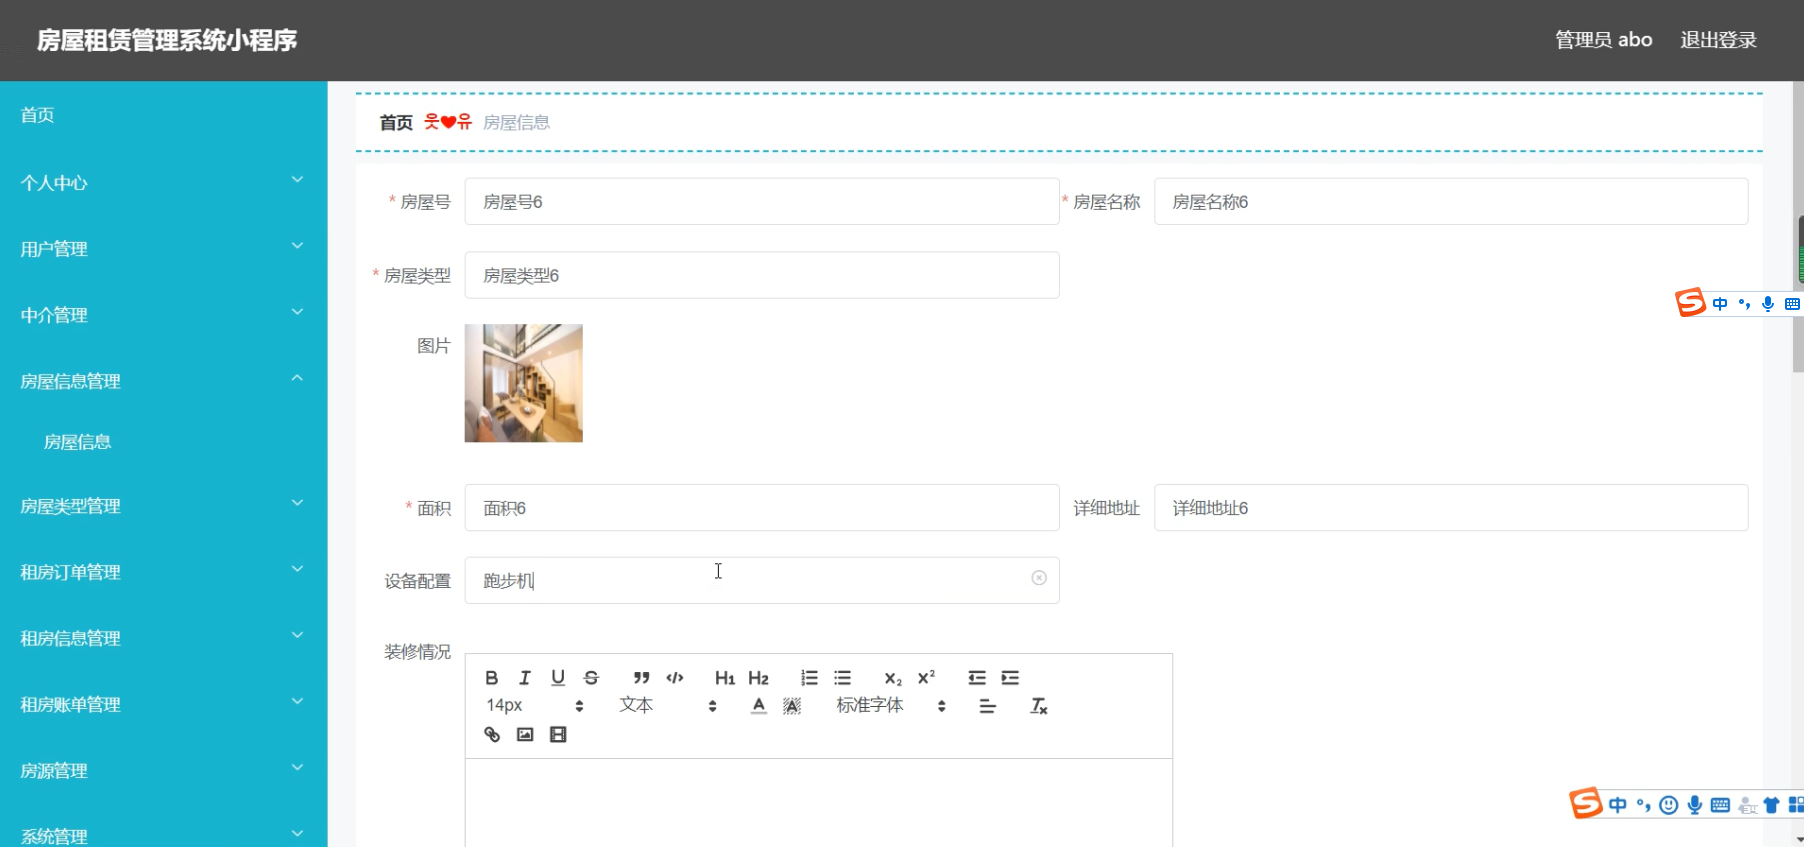Click the 管理员 abo account label
The image size is (1804, 847).
pyautogui.click(x=1603, y=40)
